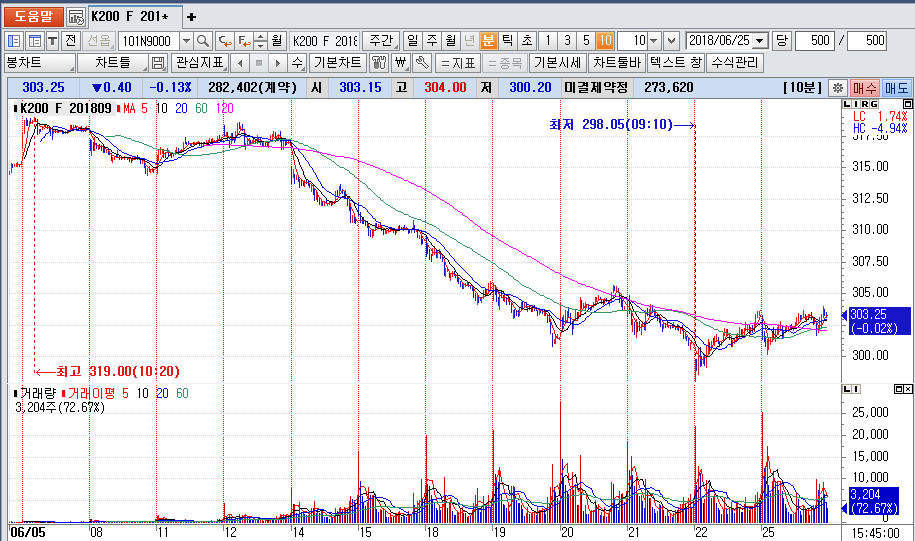The image size is (915, 541).
Task: Click the screen list icon beside 도움말
Action: pos(76,17)
